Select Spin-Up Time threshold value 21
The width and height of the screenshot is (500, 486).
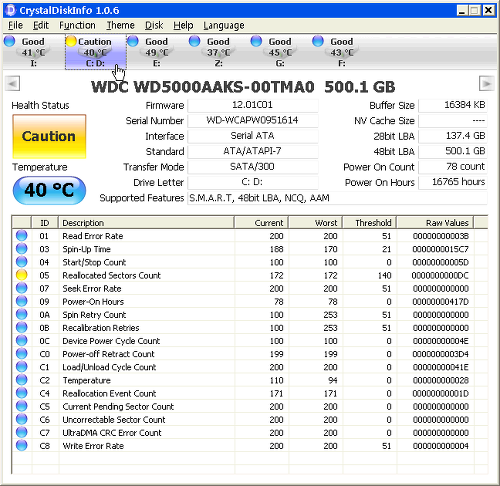pyautogui.click(x=387, y=249)
